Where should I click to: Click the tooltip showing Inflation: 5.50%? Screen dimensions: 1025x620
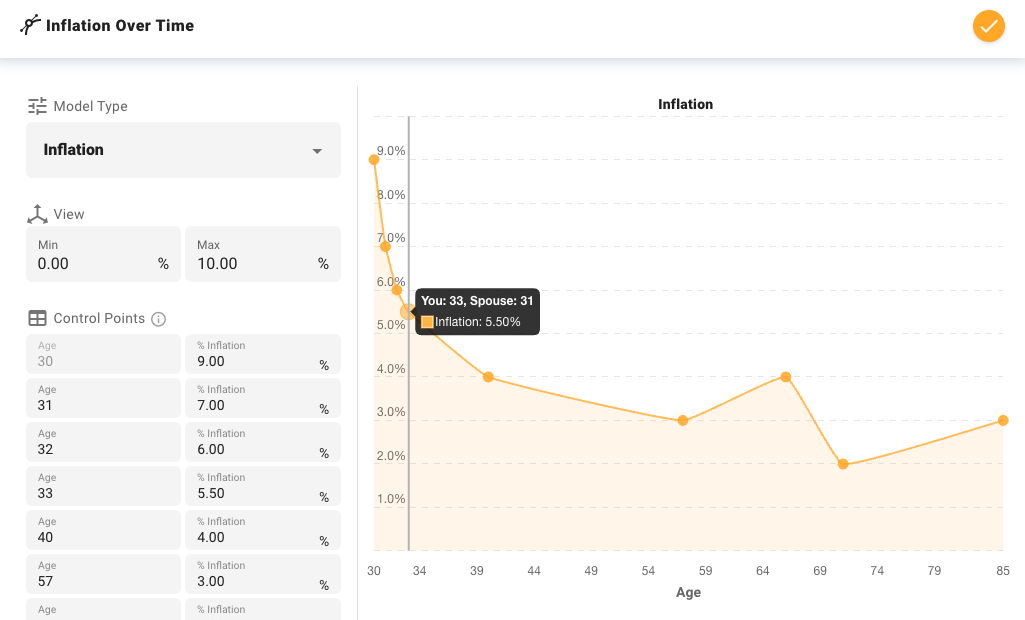[477, 311]
